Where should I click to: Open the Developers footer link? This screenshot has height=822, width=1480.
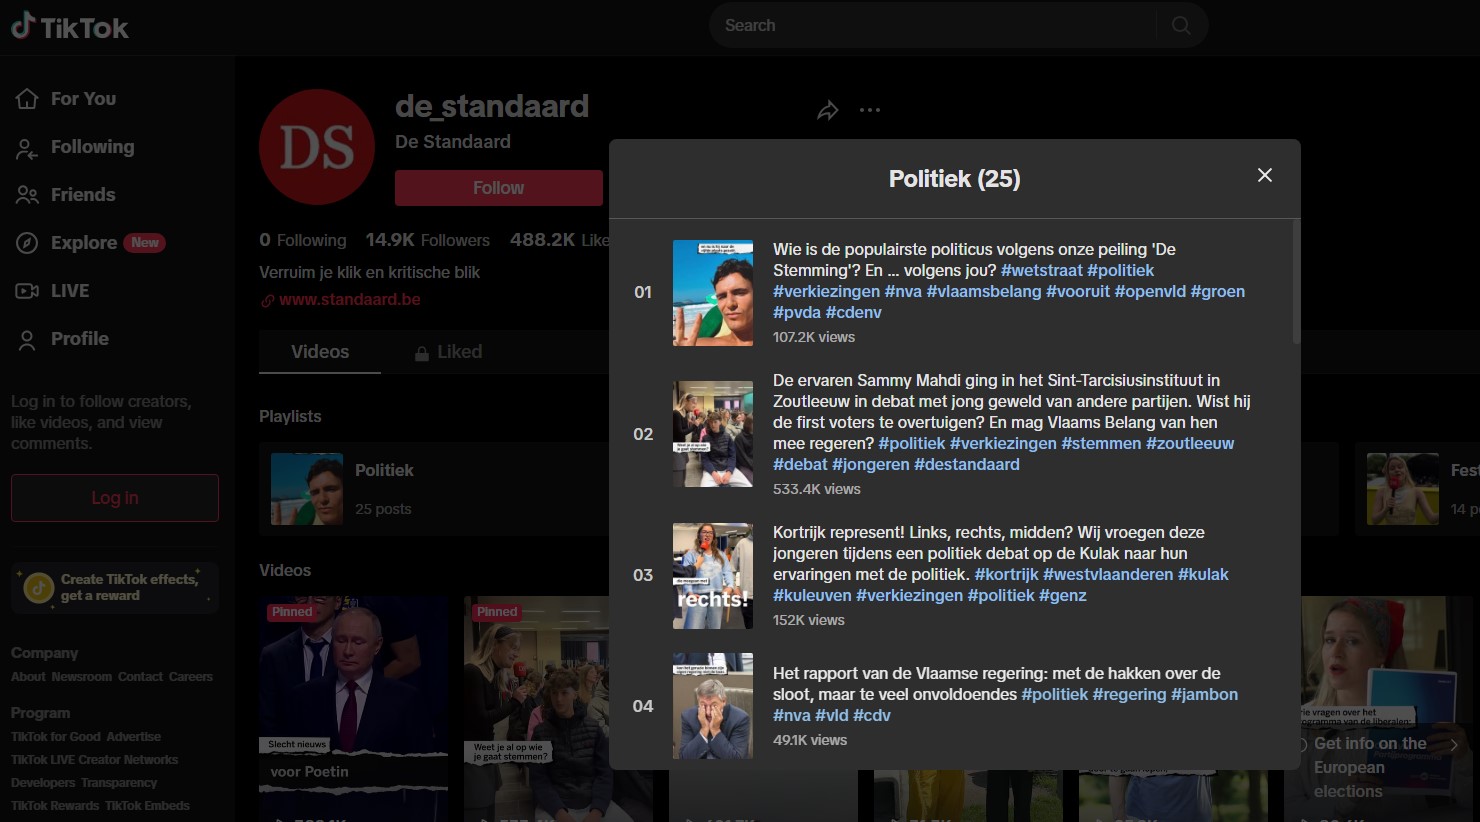pos(43,783)
